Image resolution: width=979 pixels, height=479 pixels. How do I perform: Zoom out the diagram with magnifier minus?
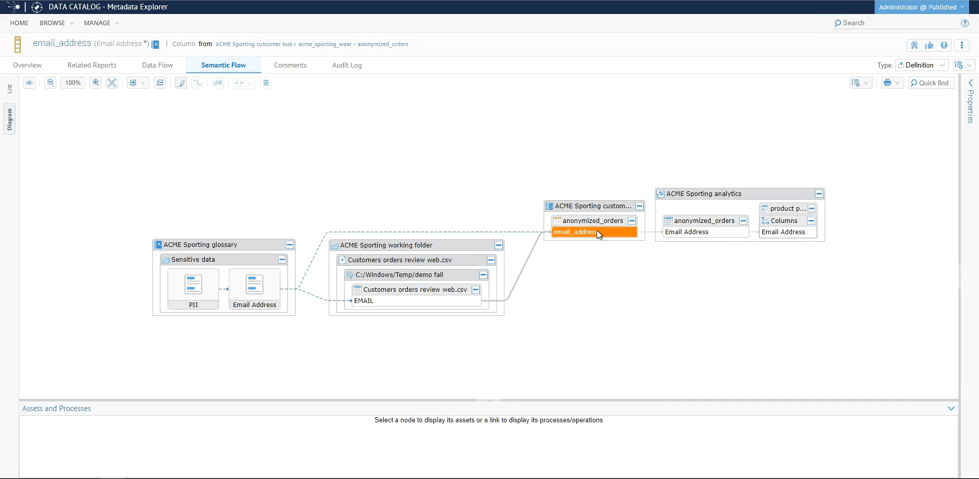click(51, 82)
